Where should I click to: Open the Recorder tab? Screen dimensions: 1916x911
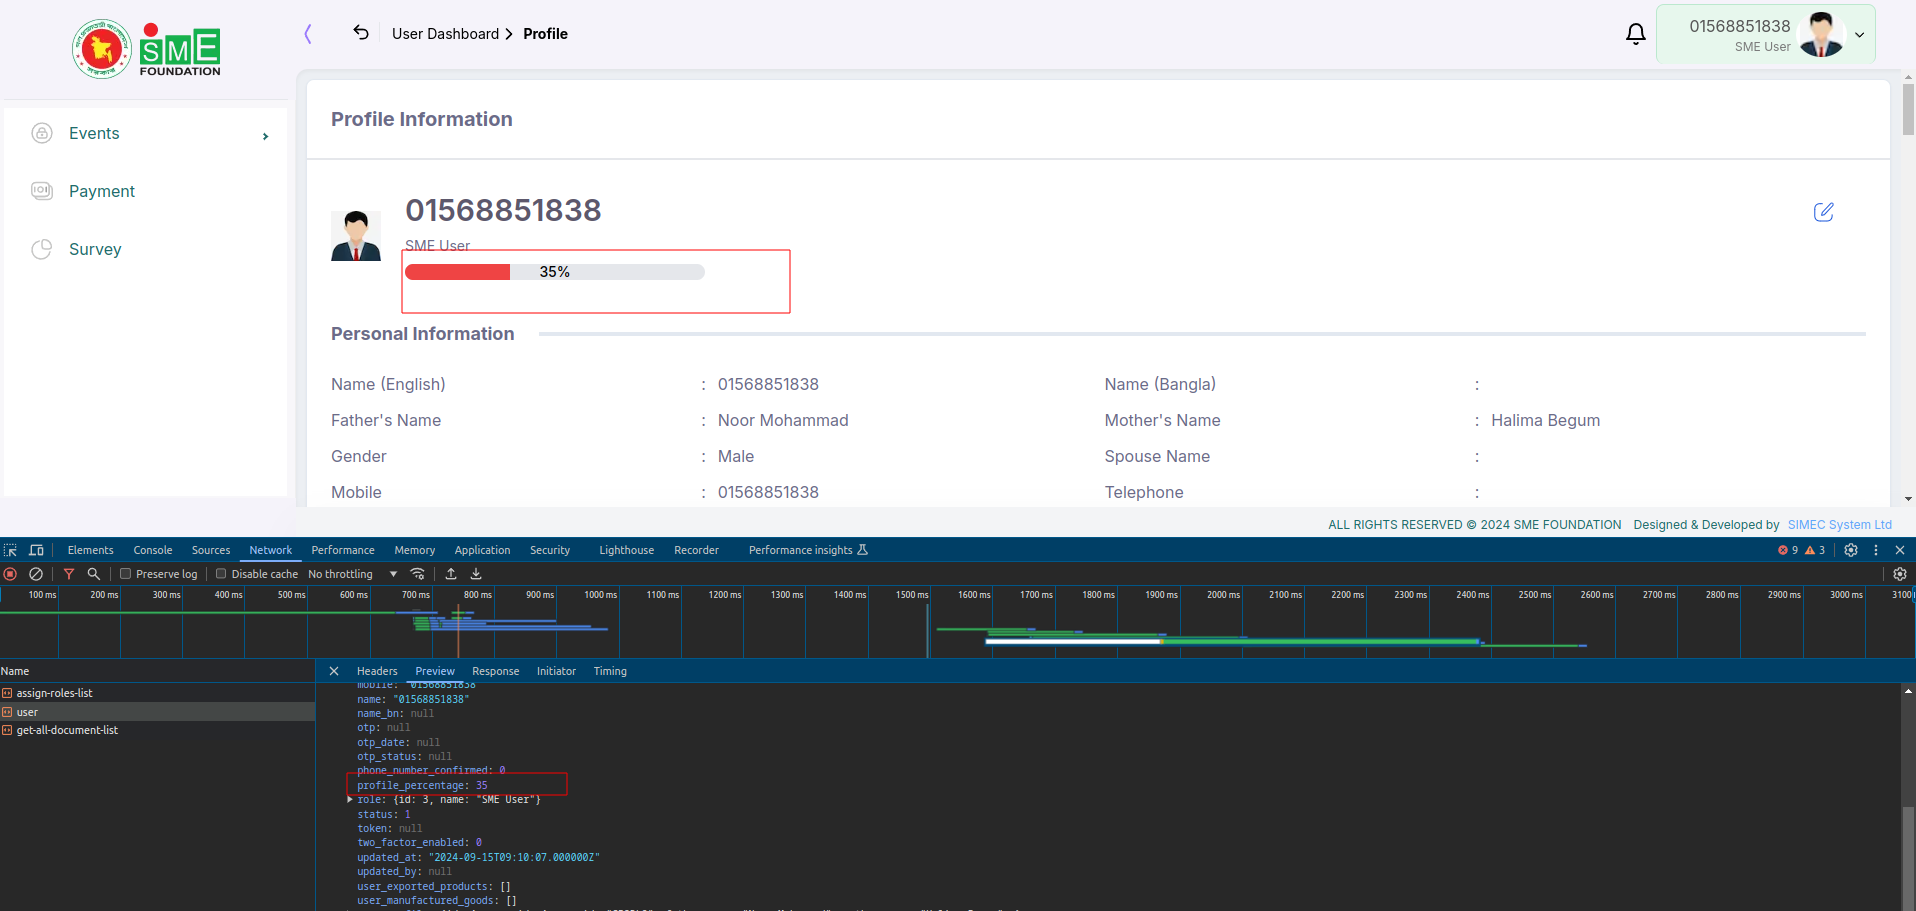point(697,550)
